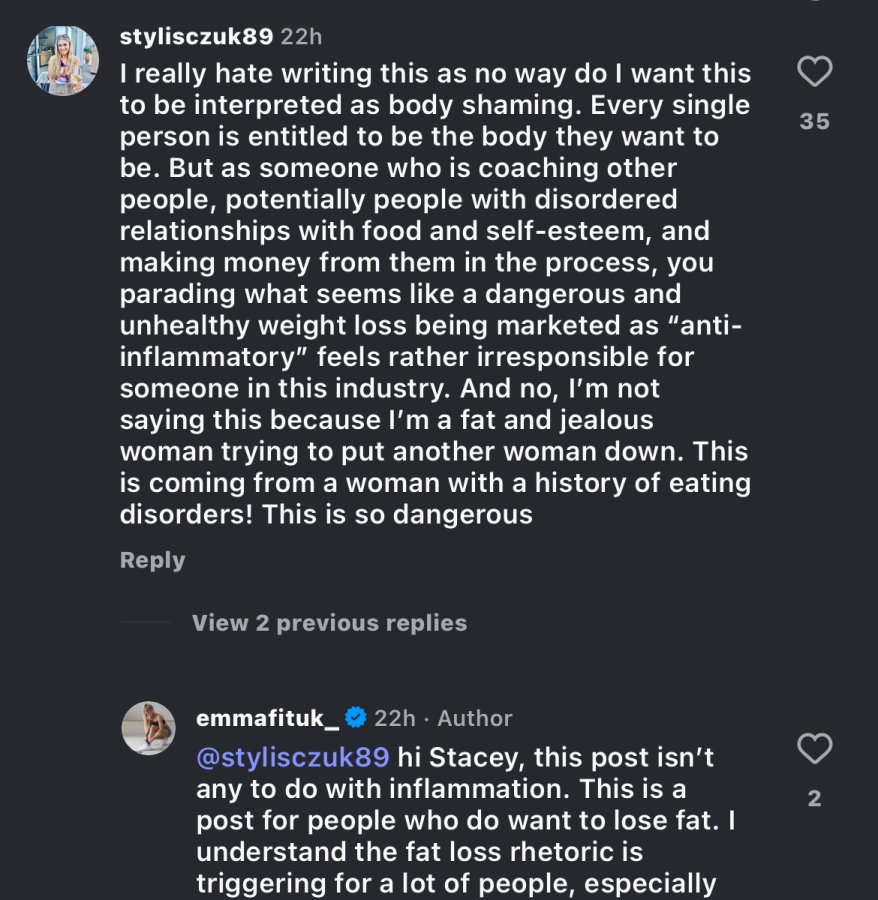This screenshot has width=878, height=900.
Task: Open stylisczuk89's profile picture
Action: (x=63, y=60)
